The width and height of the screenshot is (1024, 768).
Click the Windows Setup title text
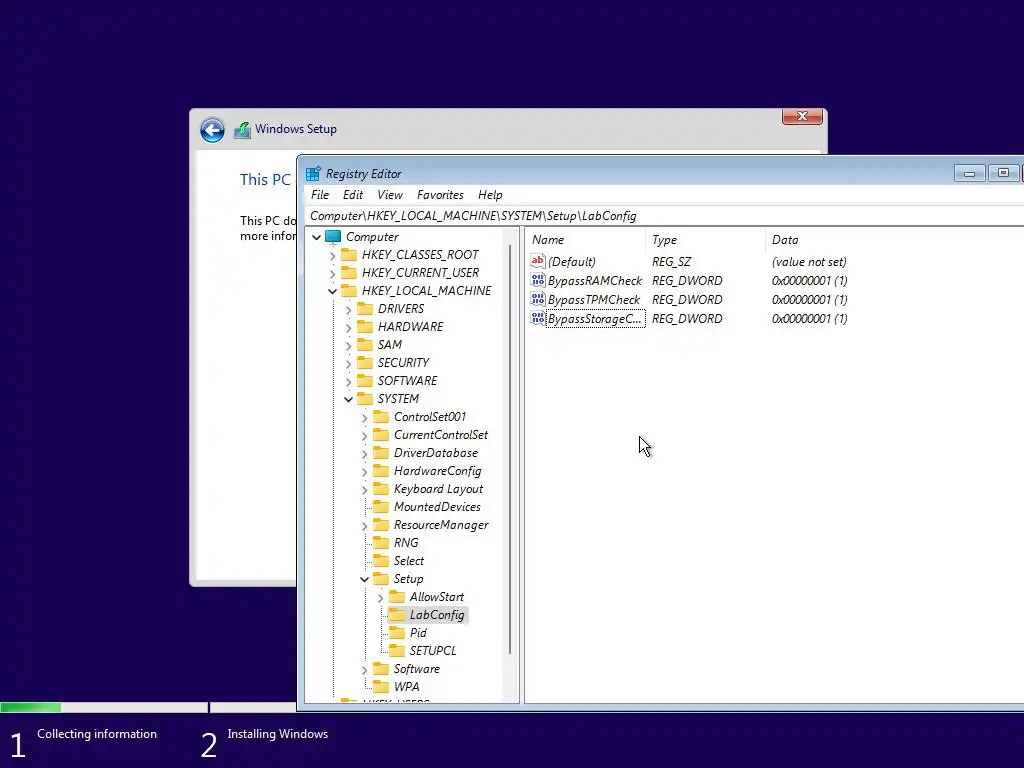point(296,129)
